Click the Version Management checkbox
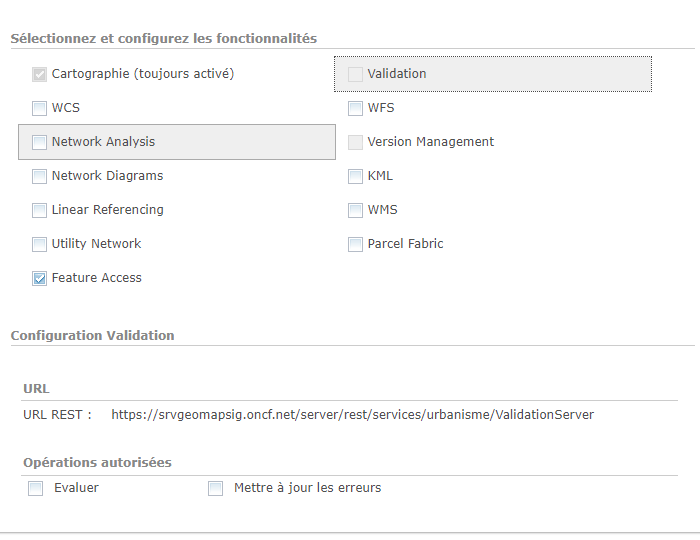This screenshot has width=700, height=540. click(x=355, y=142)
